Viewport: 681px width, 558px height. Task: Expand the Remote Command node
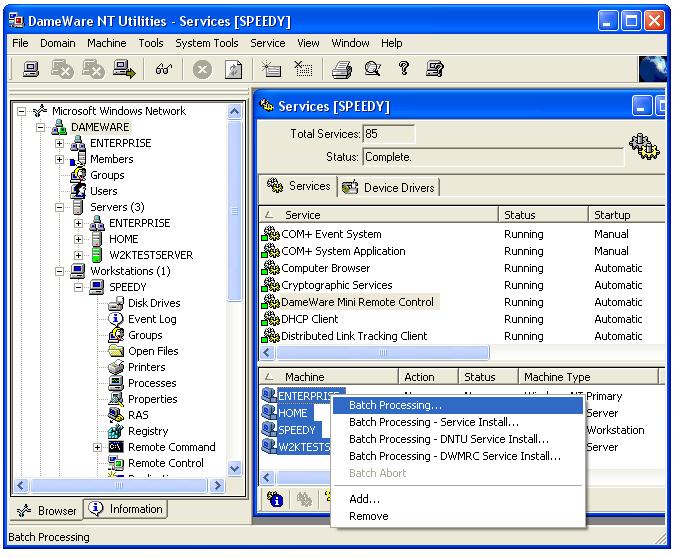coord(98,447)
